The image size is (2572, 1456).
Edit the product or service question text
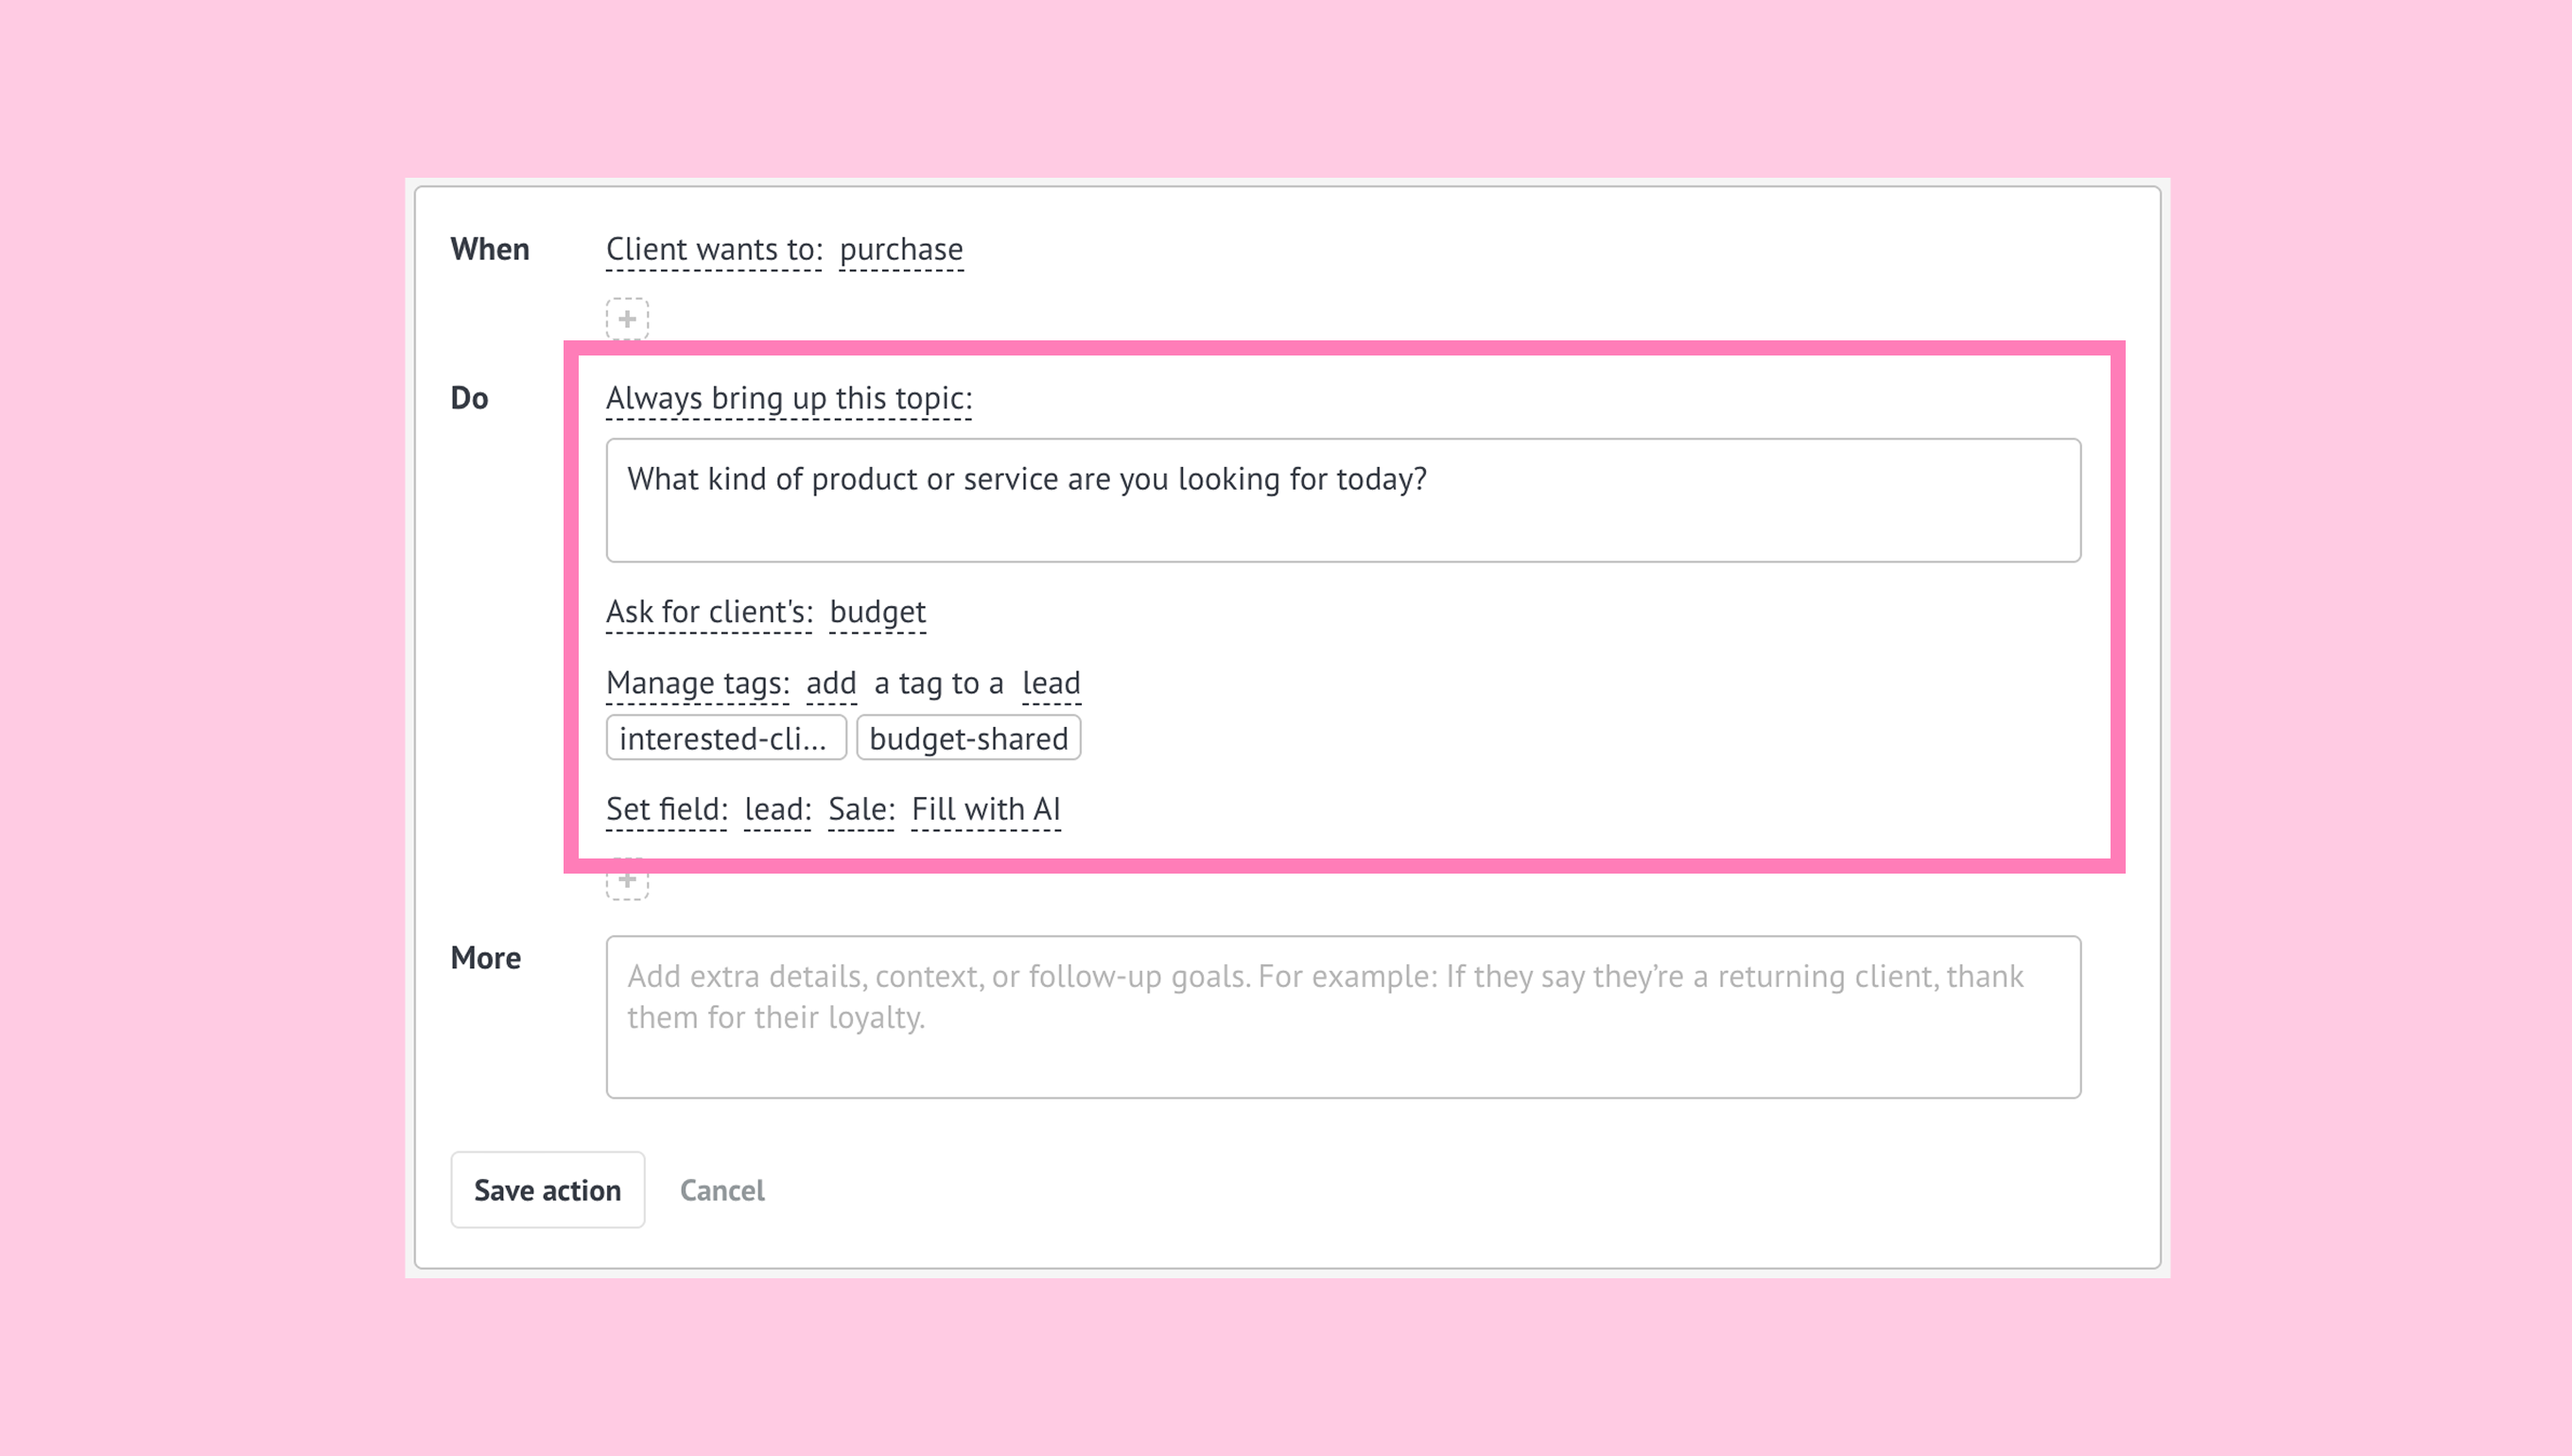point(1343,500)
